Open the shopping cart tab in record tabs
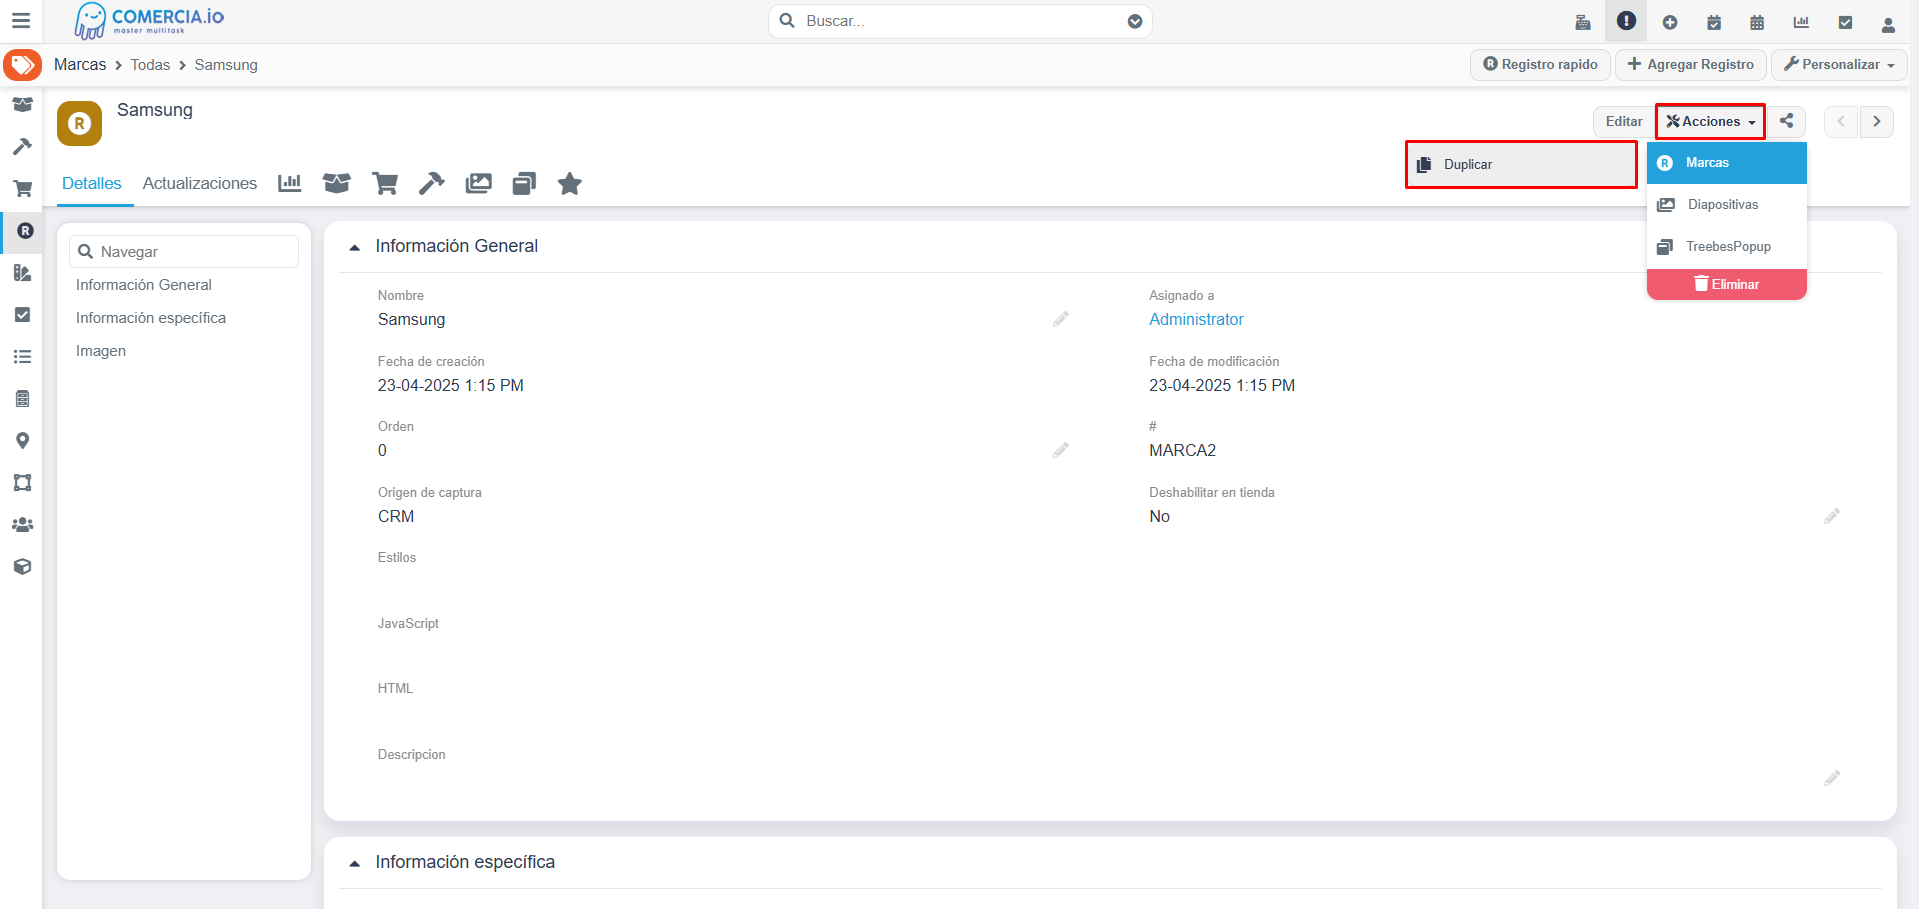Image resolution: width=1919 pixels, height=909 pixels. 385,183
